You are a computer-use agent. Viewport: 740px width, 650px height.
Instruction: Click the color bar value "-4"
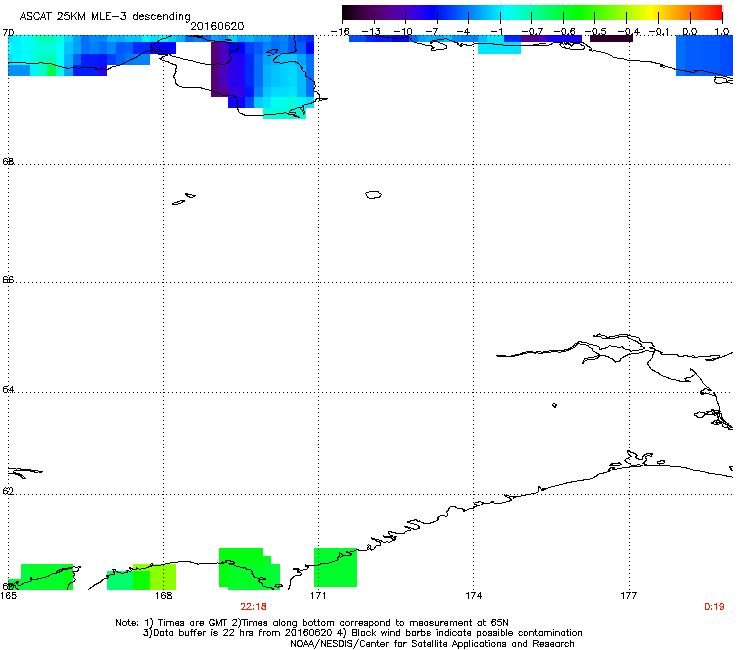pos(465,32)
